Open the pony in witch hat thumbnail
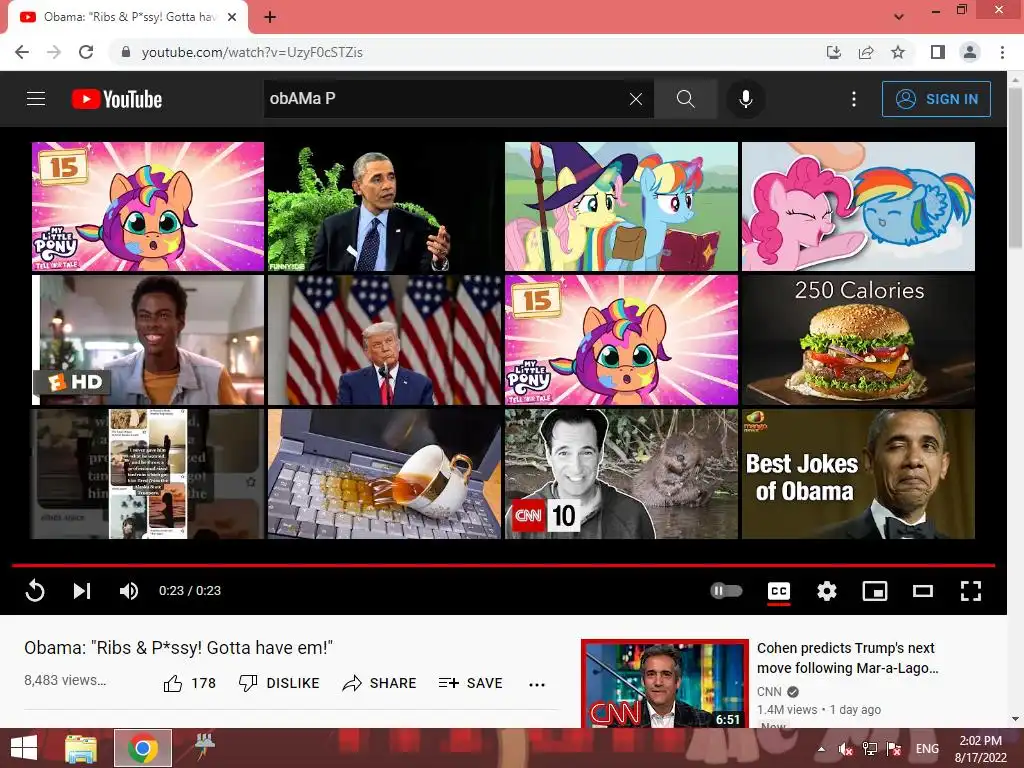Viewport: 1024px width, 768px height. point(621,206)
